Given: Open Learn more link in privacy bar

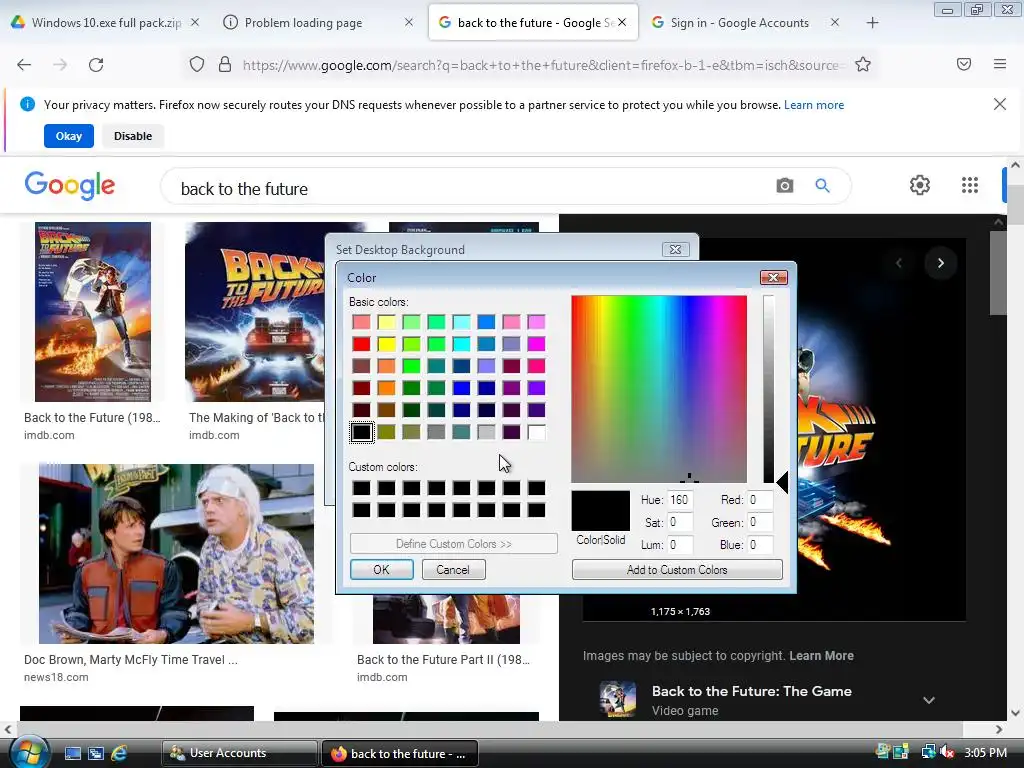Looking at the screenshot, I should (814, 104).
